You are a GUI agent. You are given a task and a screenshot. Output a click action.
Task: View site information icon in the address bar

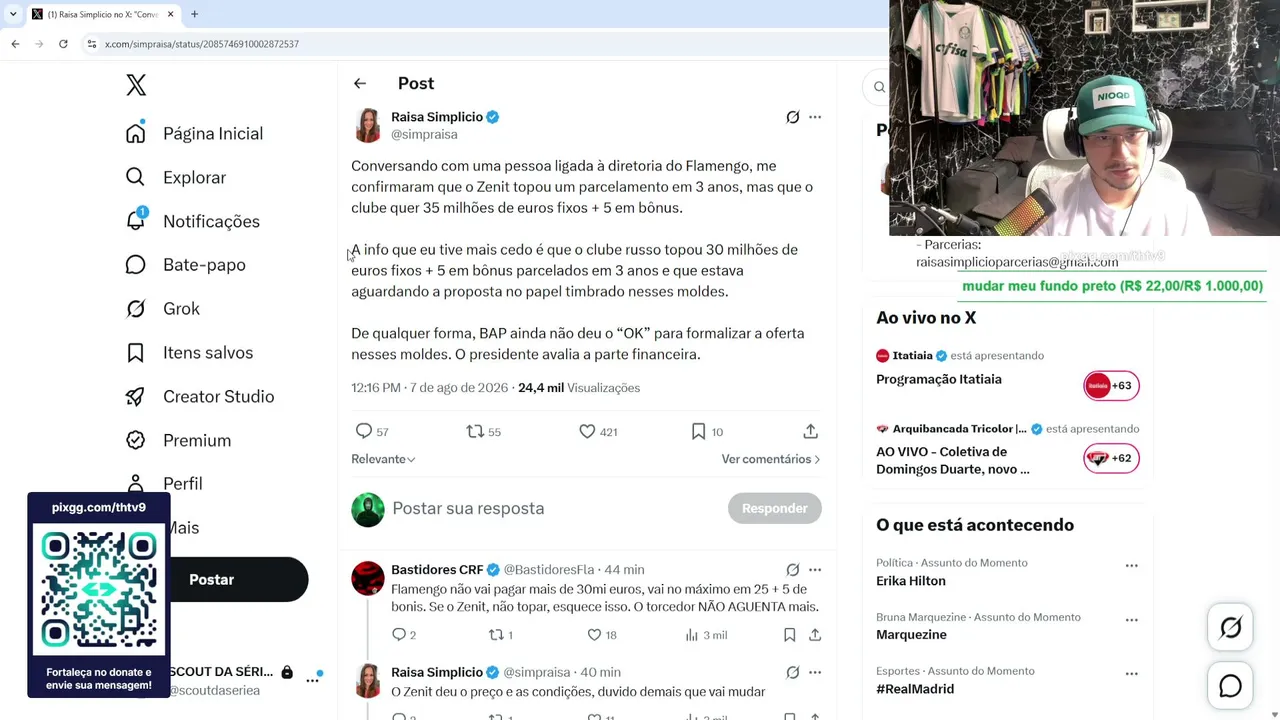[91, 44]
